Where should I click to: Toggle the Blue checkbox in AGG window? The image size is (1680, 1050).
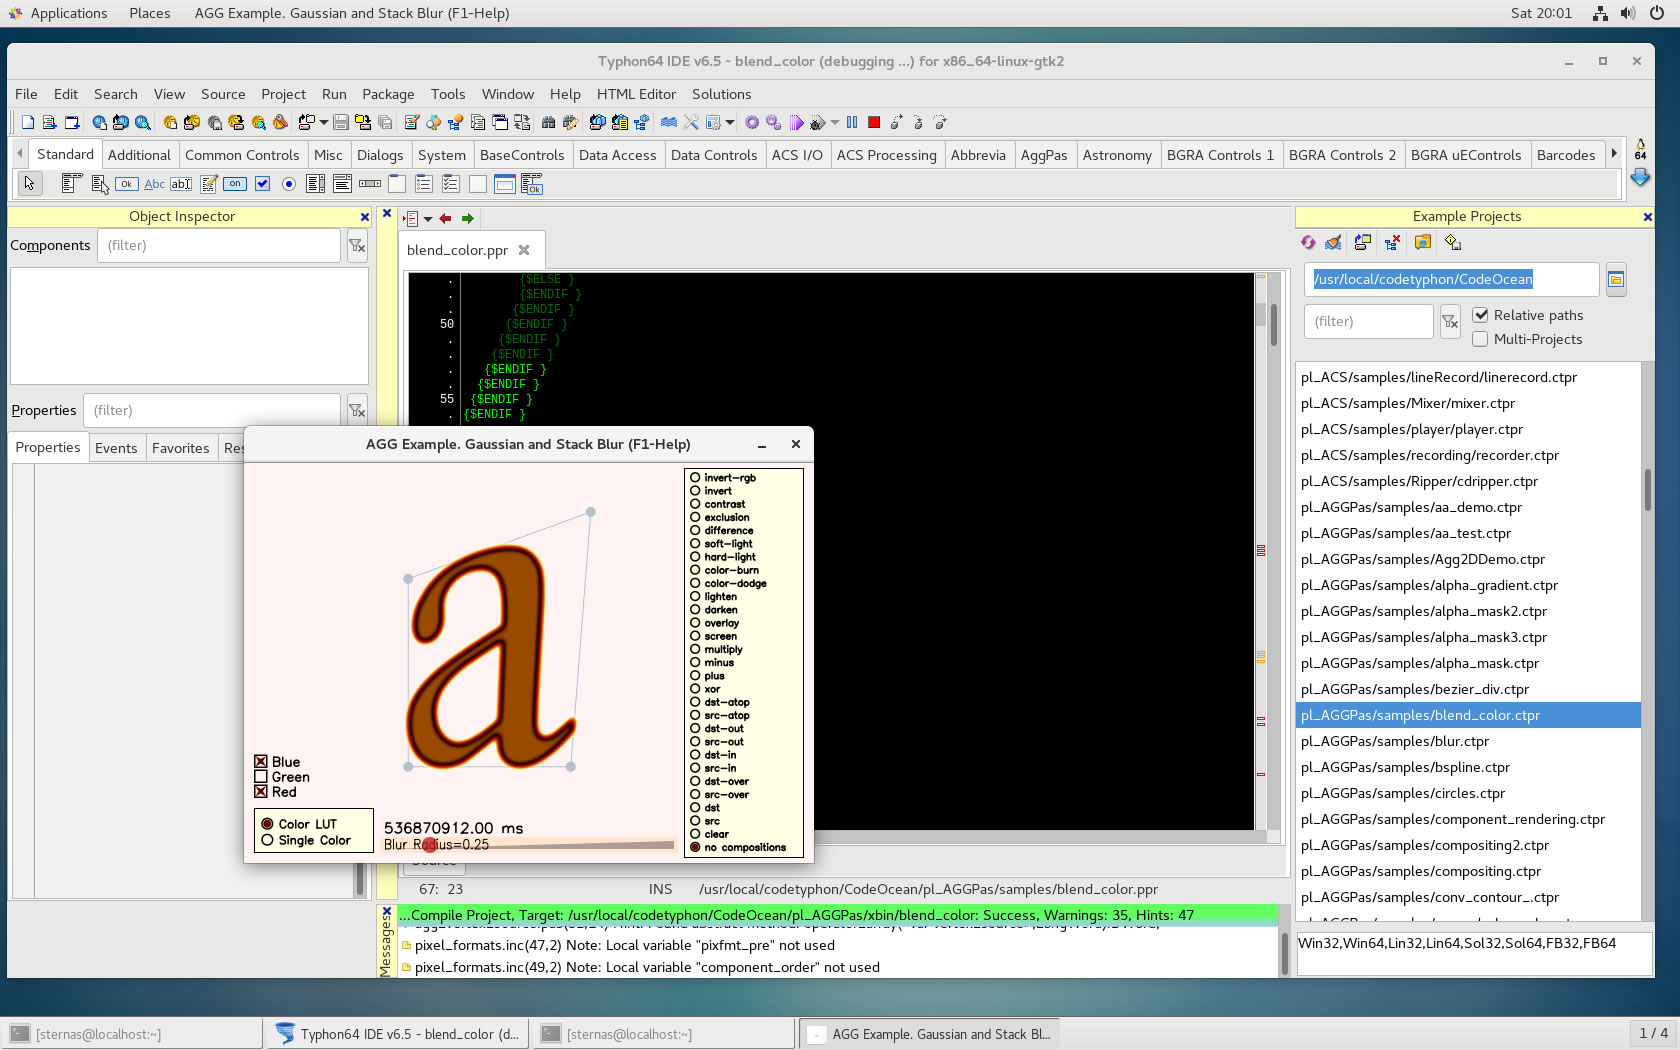click(261, 762)
